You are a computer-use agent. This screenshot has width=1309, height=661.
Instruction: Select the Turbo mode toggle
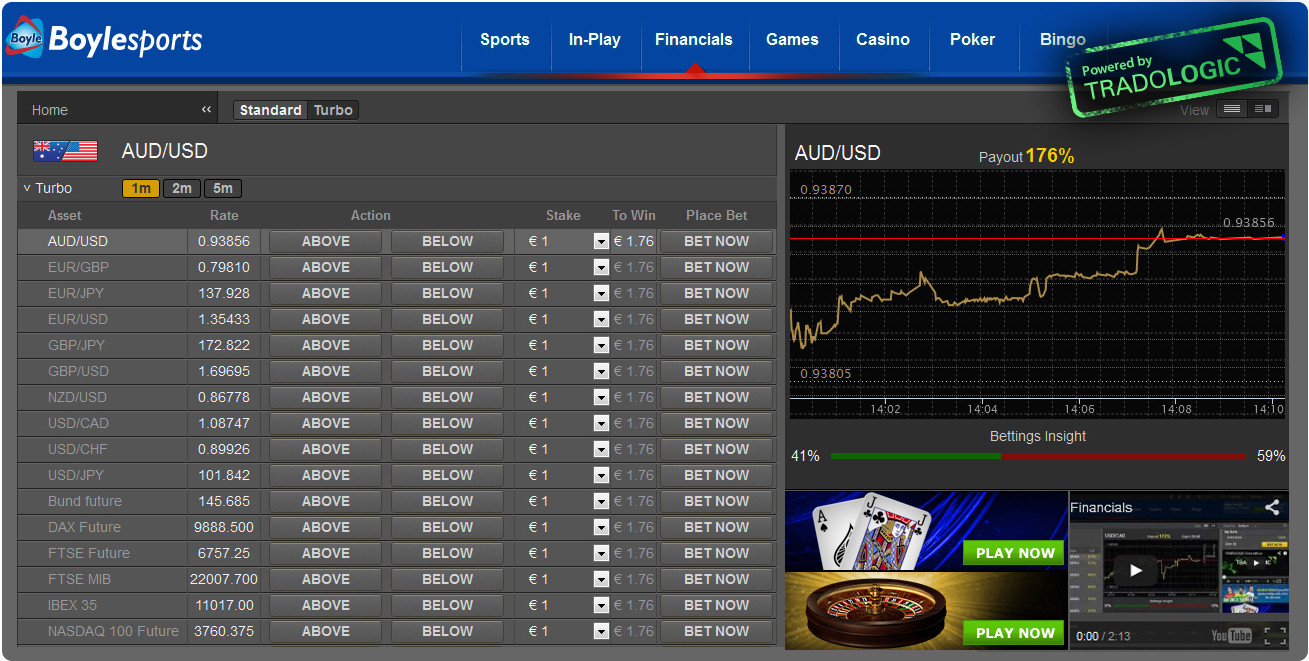[x=333, y=110]
